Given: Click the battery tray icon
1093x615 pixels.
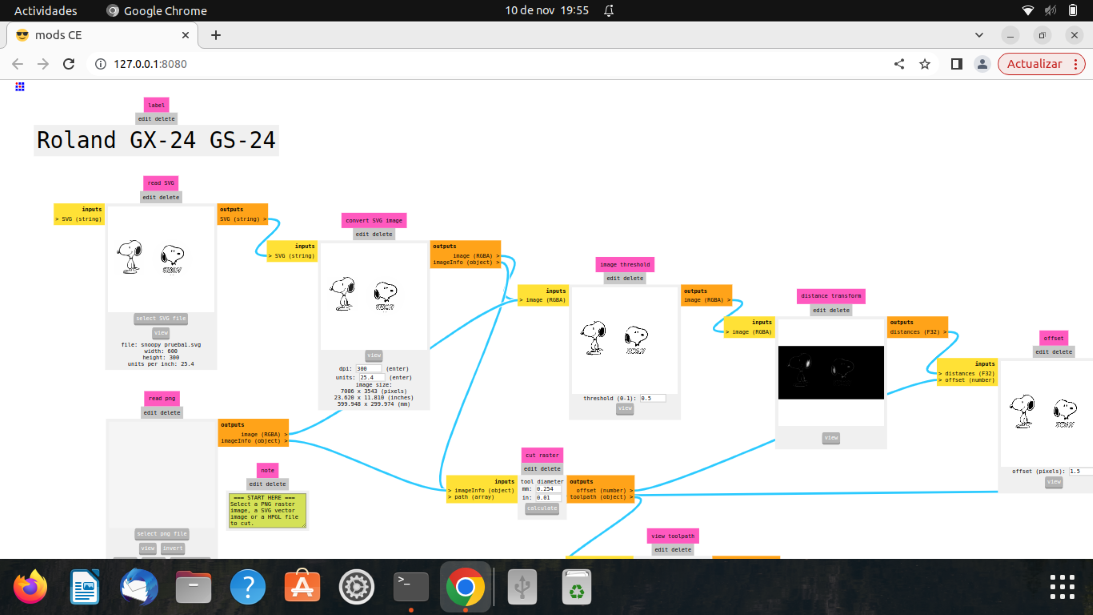Looking at the screenshot, I should 1073,10.
